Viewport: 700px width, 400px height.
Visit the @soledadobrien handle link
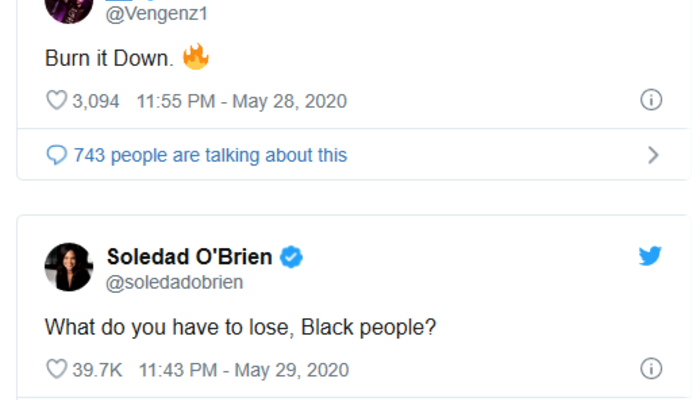click(x=174, y=282)
